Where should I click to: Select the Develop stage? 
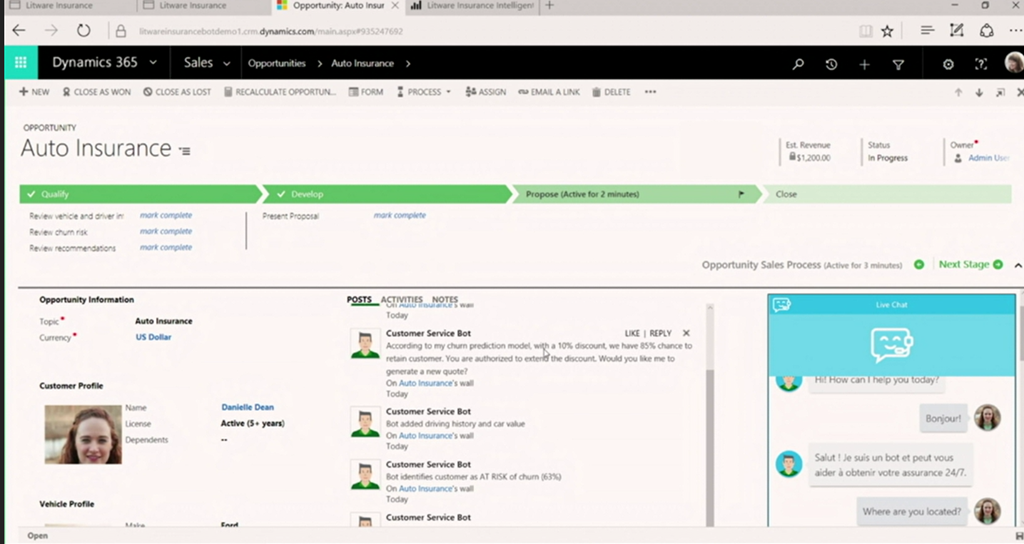388,194
